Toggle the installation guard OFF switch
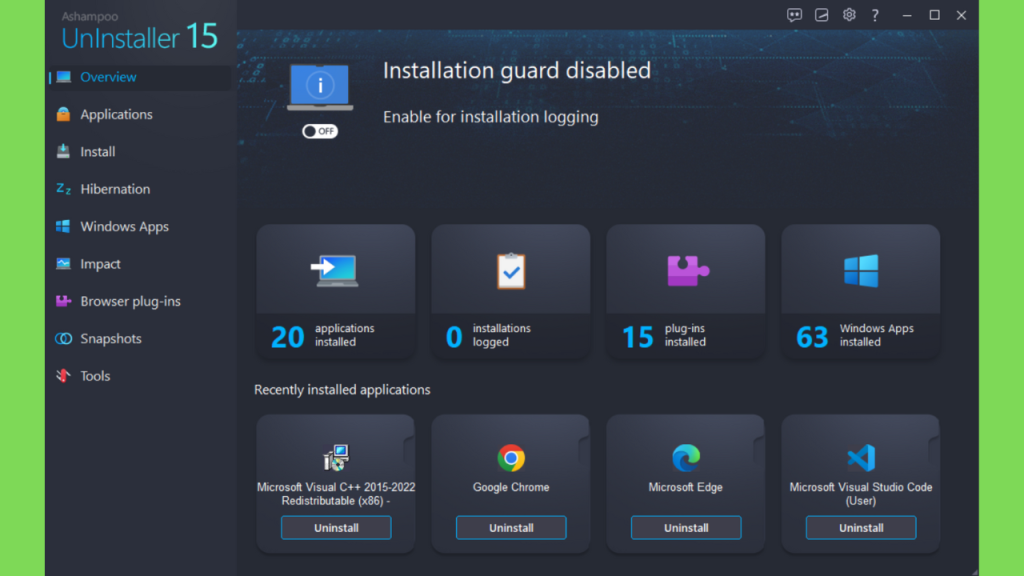The image size is (1024, 576). click(x=320, y=131)
